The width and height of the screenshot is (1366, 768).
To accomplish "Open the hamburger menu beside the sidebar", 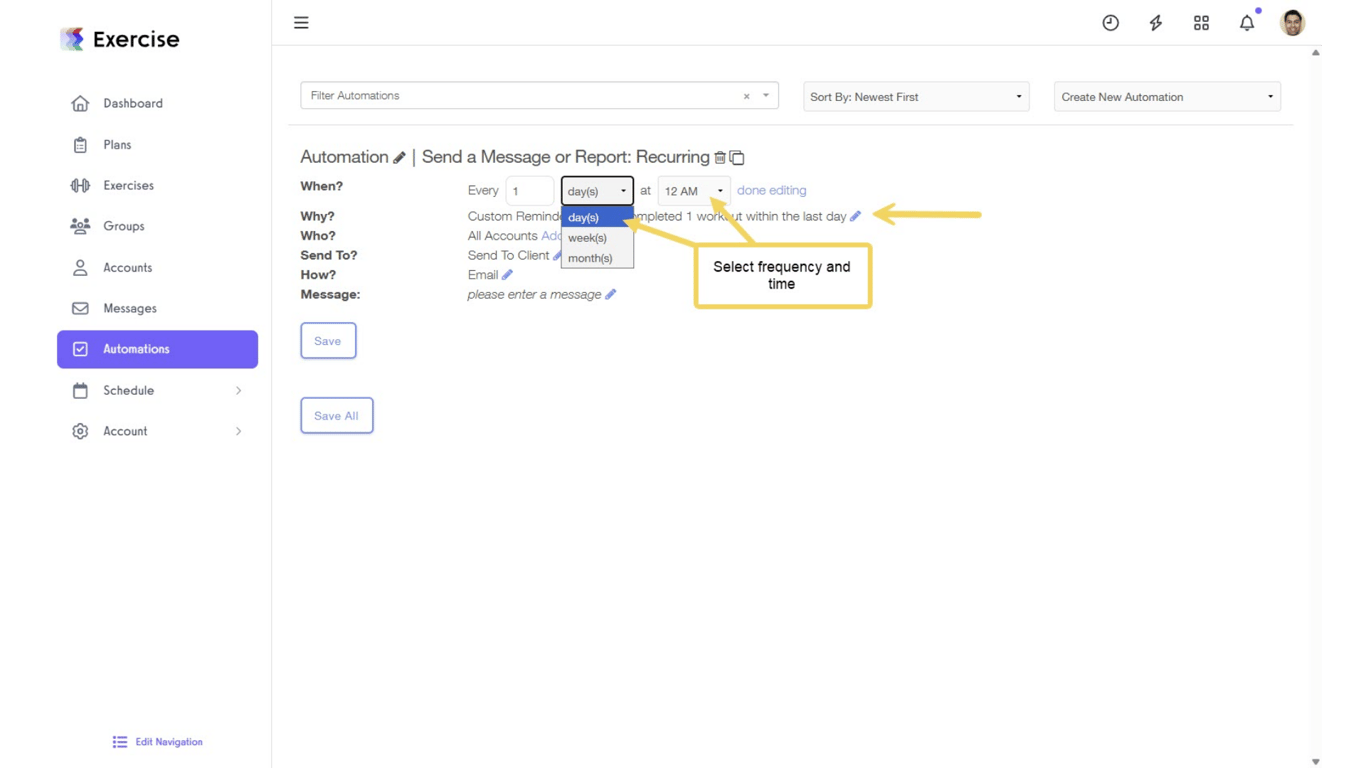I will point(301,22).
